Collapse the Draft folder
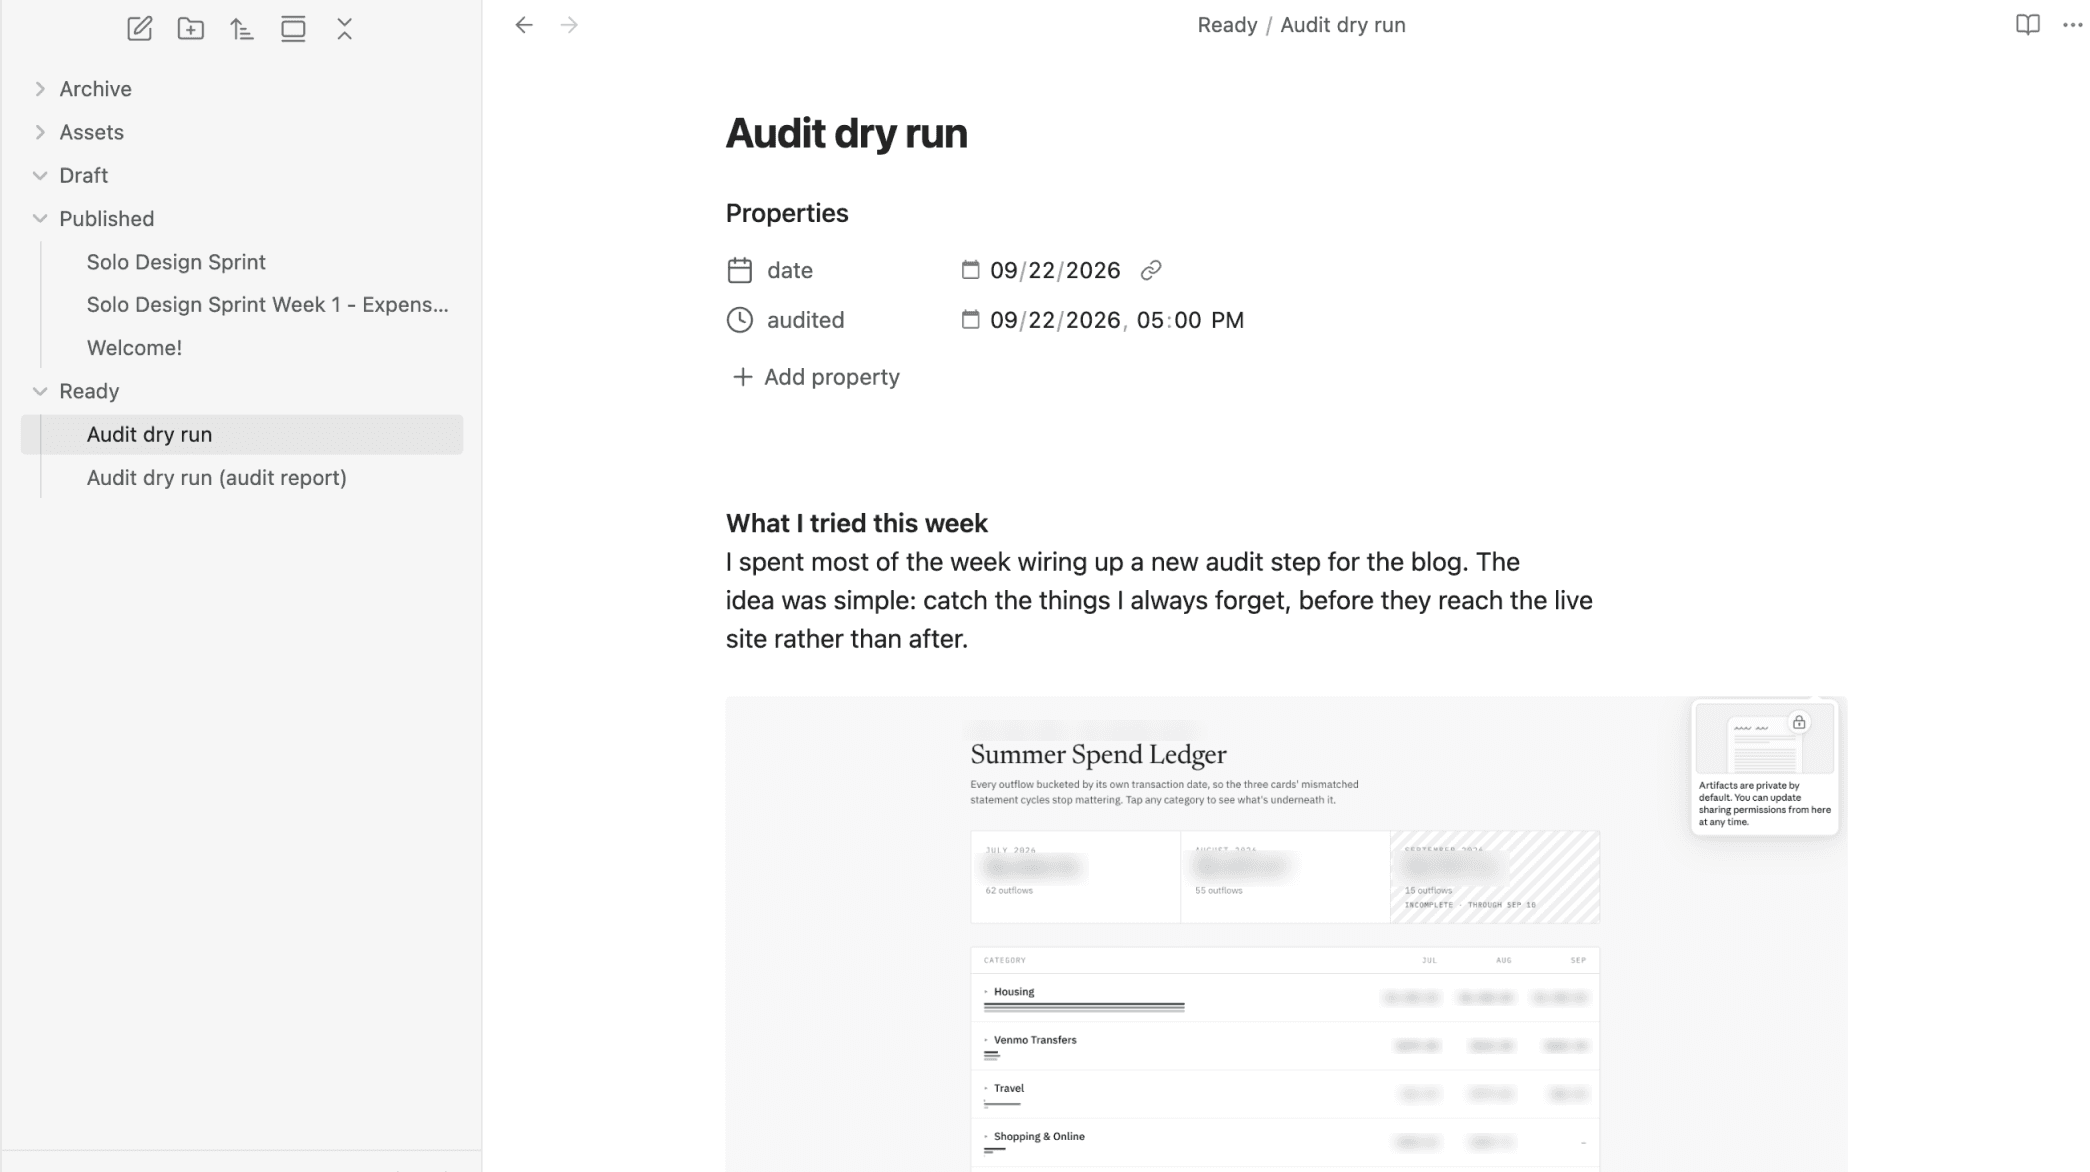Viewport: 2090px width, 1172px height. [40, 175]
